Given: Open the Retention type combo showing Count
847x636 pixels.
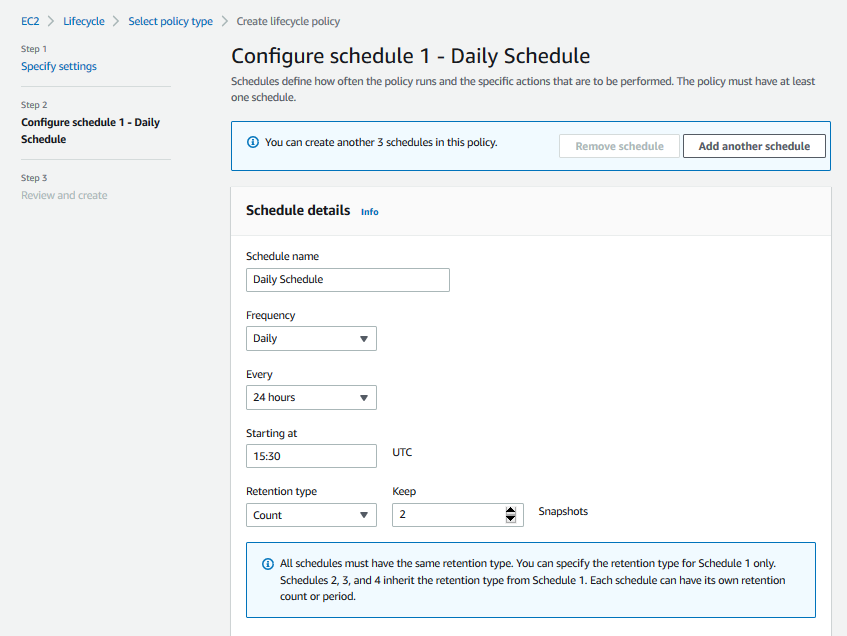Looking at the screenshot, I should [310, 514].
